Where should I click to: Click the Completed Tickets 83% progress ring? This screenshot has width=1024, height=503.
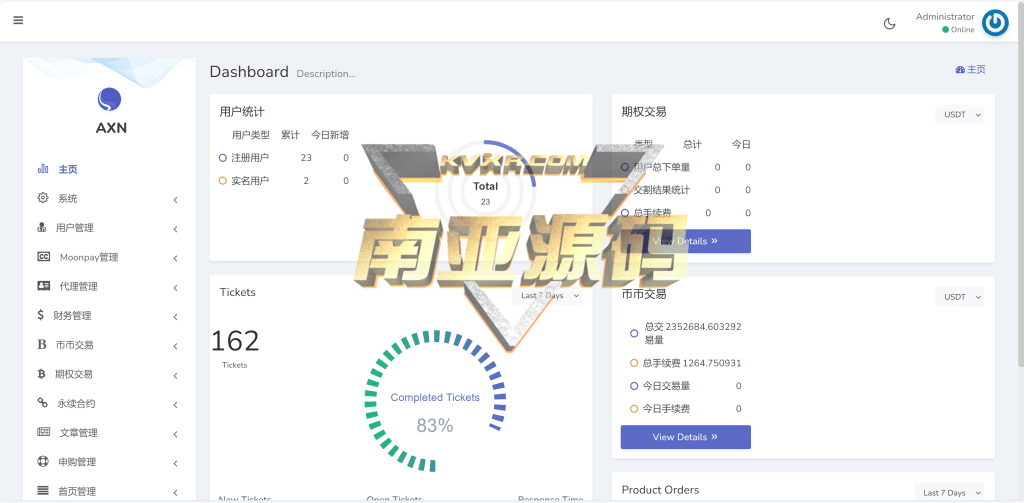coord(435,400)
